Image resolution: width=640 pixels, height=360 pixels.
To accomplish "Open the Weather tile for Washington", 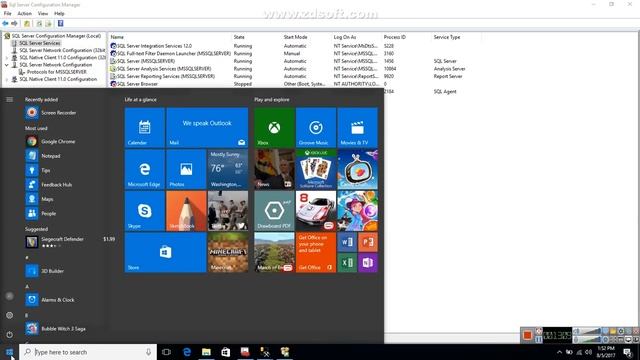I will (x=228, y=169).
